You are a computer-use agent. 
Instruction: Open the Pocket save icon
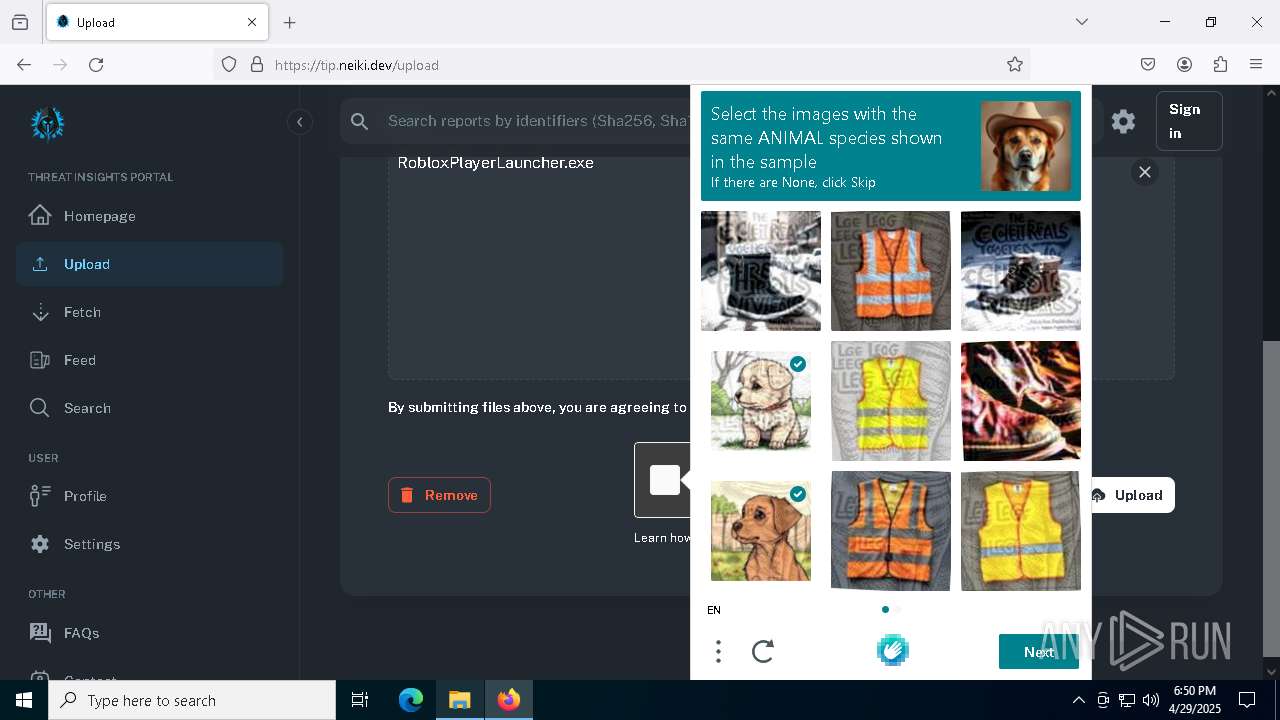pyautogui.click(x=1148, y=64)
